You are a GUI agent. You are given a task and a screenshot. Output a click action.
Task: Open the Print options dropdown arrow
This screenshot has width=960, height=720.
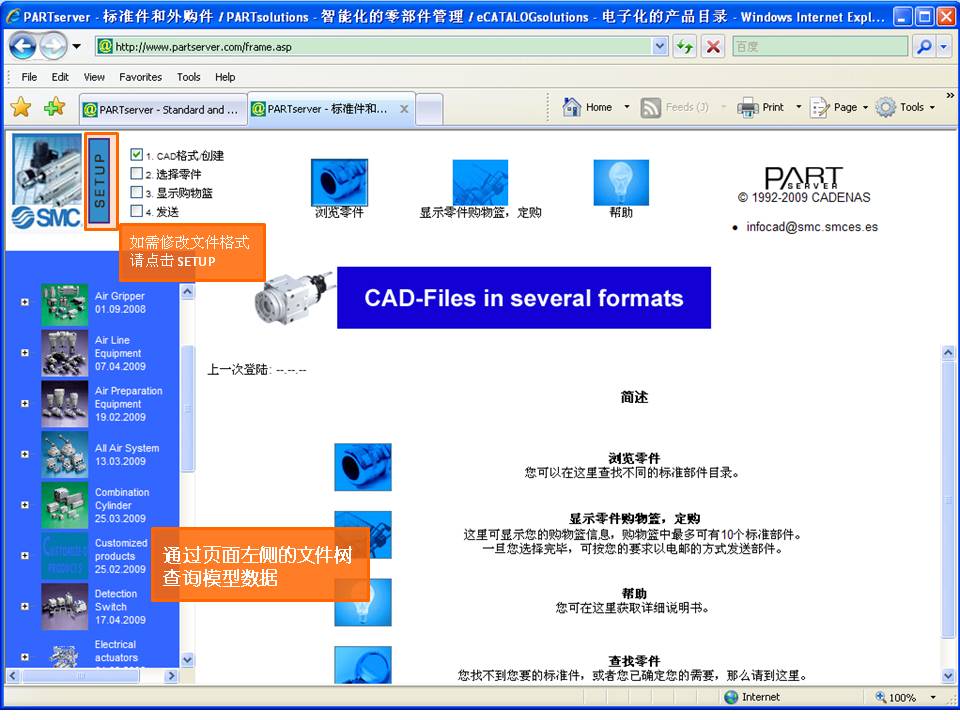pyautogui.click(x=798, y=108)
